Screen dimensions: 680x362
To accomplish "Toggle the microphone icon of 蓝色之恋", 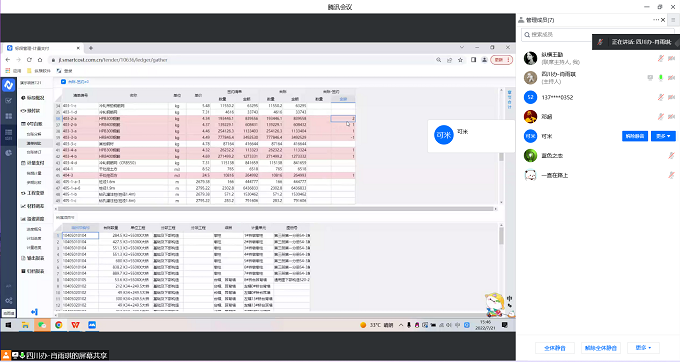I will click(671, 155).
